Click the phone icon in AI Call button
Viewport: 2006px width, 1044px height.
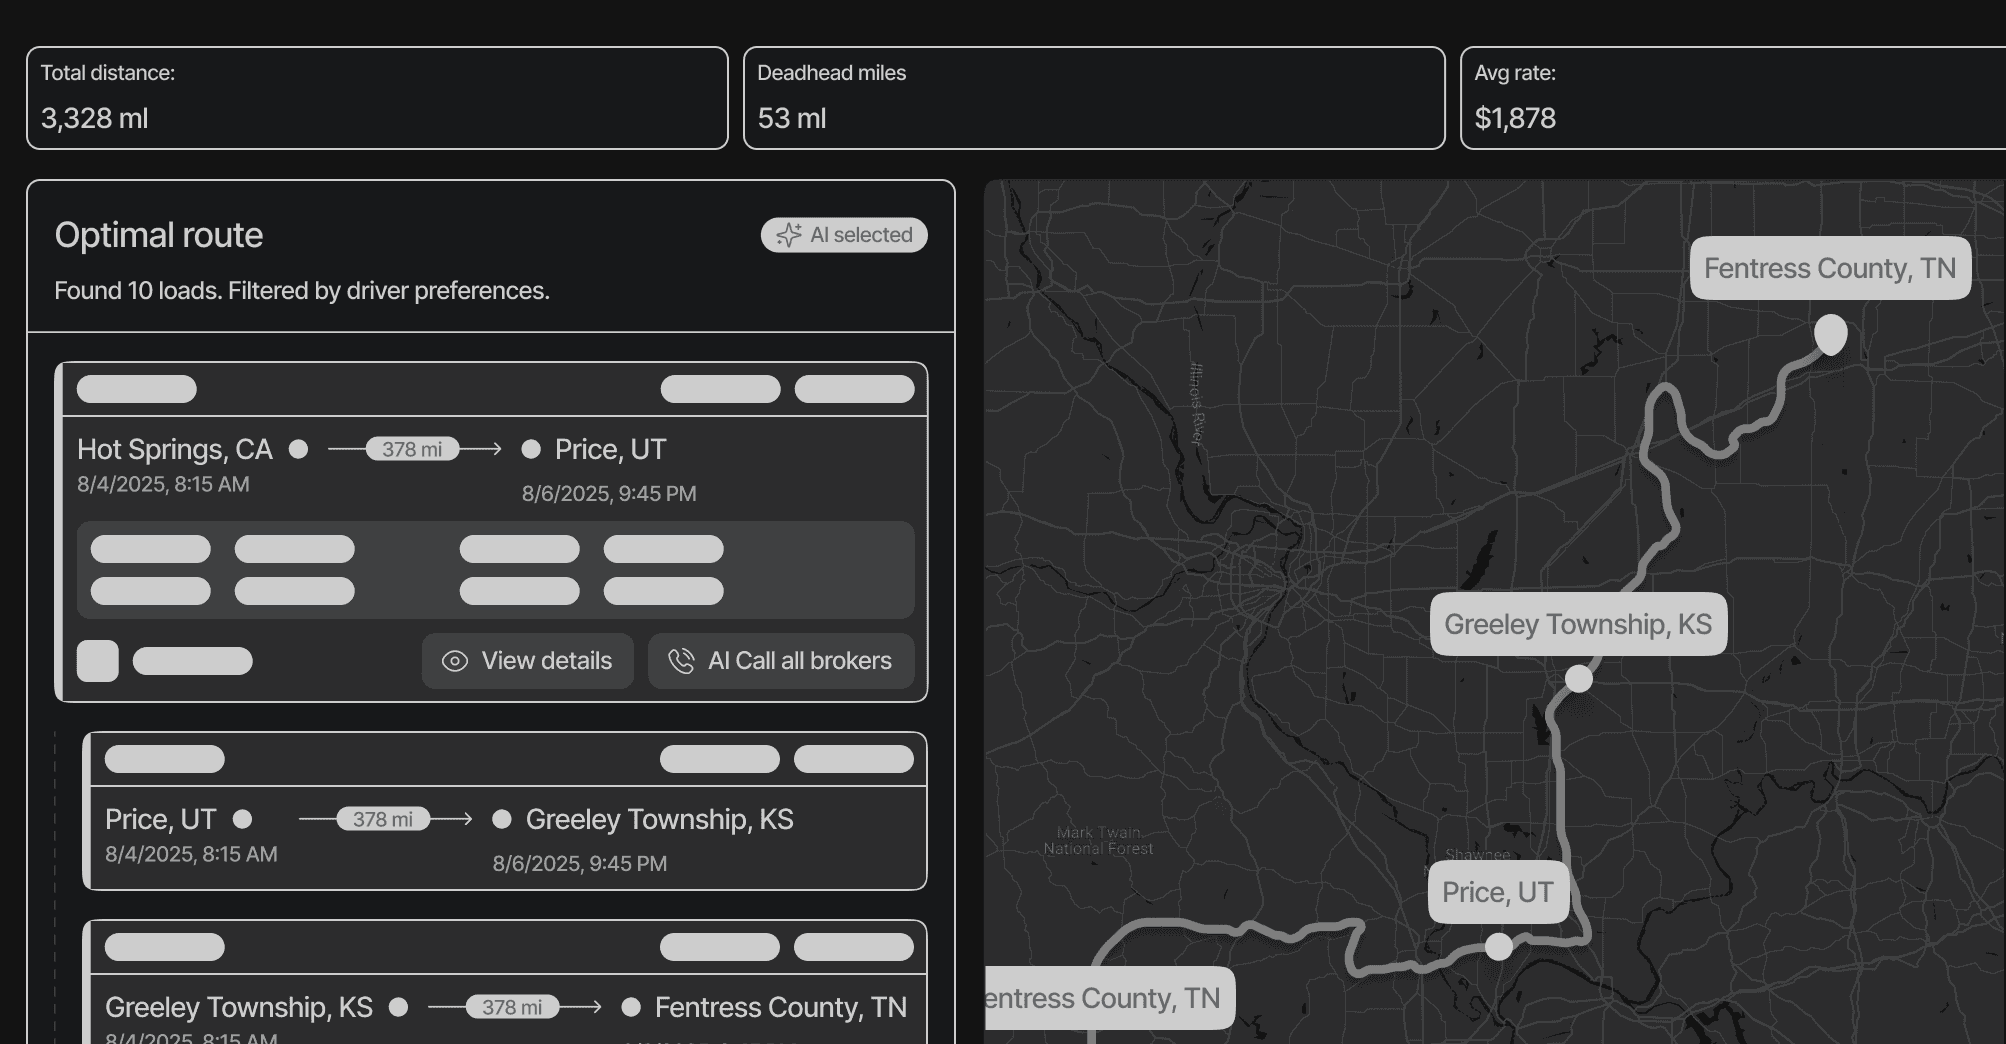[x=681, y=661]
